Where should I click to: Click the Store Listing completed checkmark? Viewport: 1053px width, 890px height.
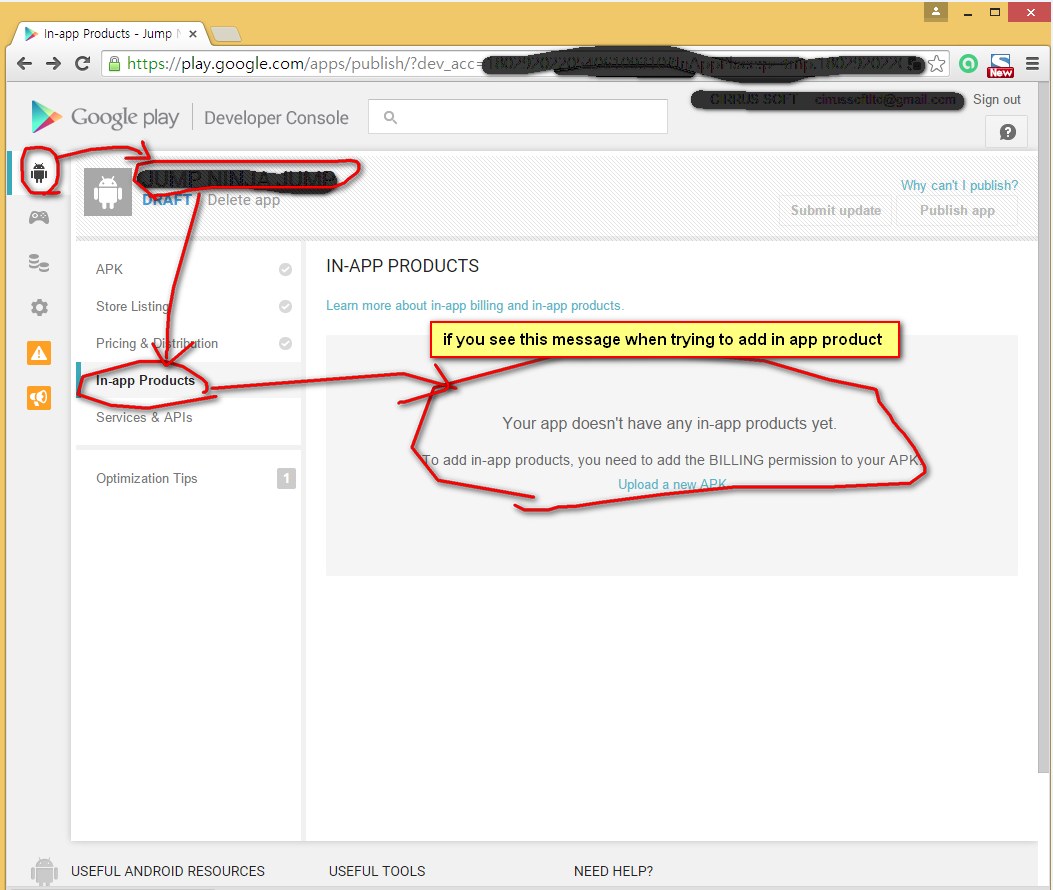click(285, 306)
